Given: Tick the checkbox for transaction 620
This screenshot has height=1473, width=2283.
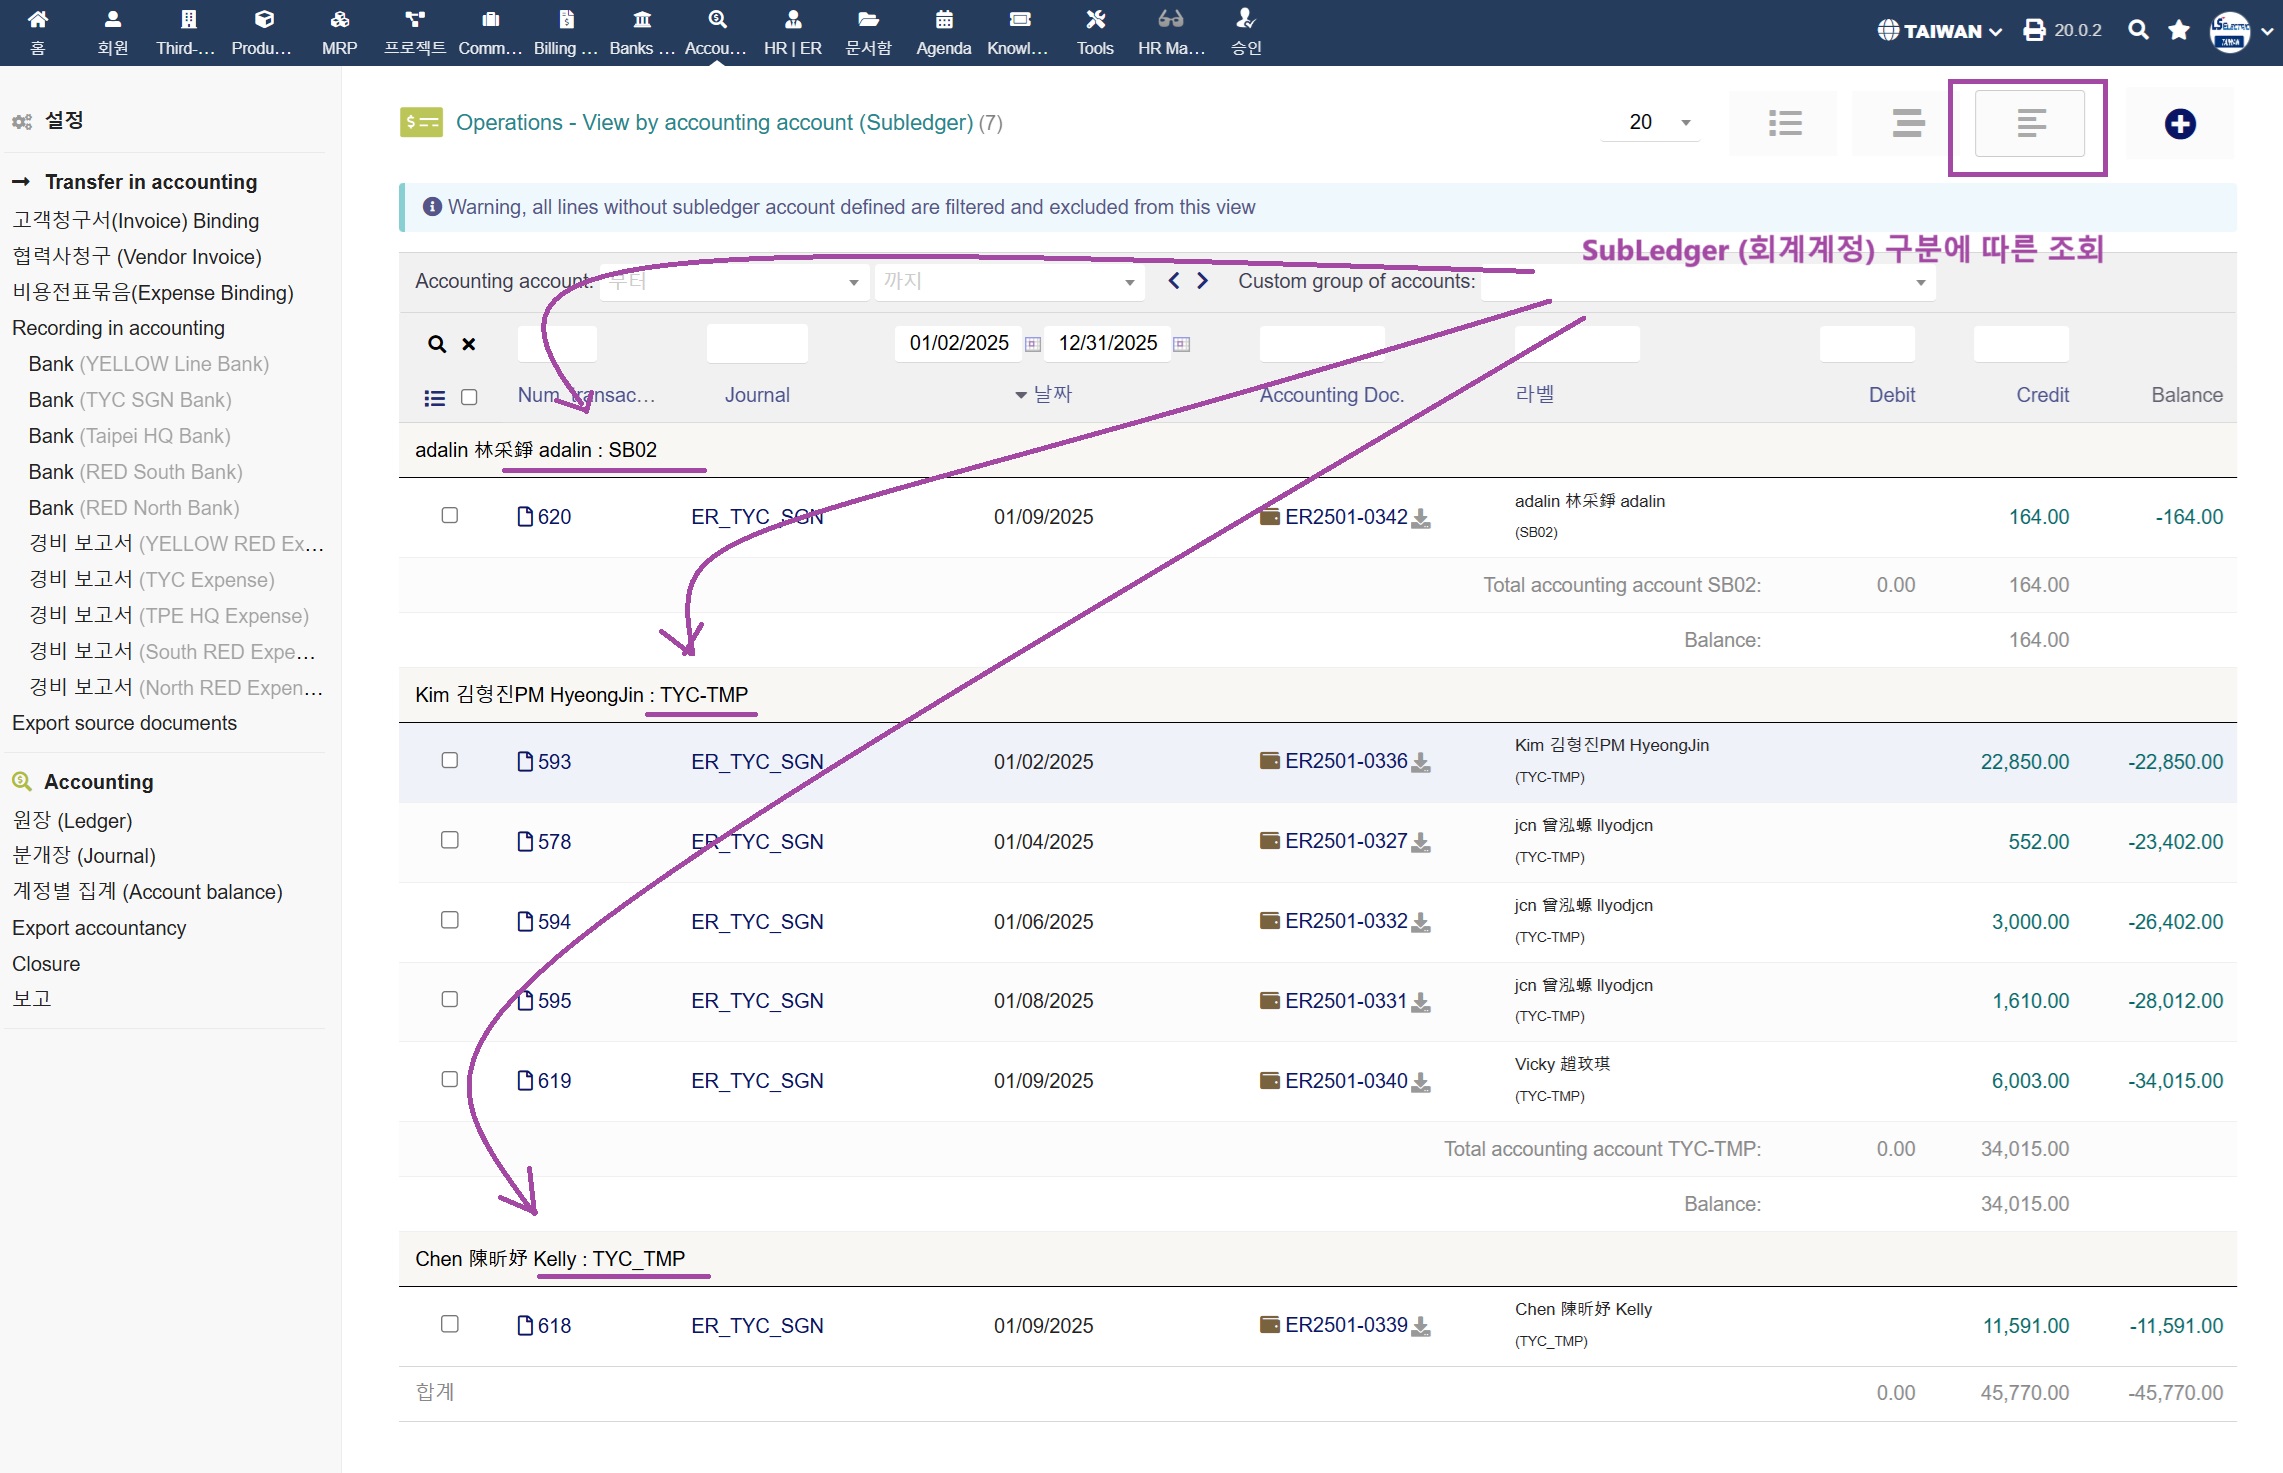Looking at the screenshot, I should (450, 515).
